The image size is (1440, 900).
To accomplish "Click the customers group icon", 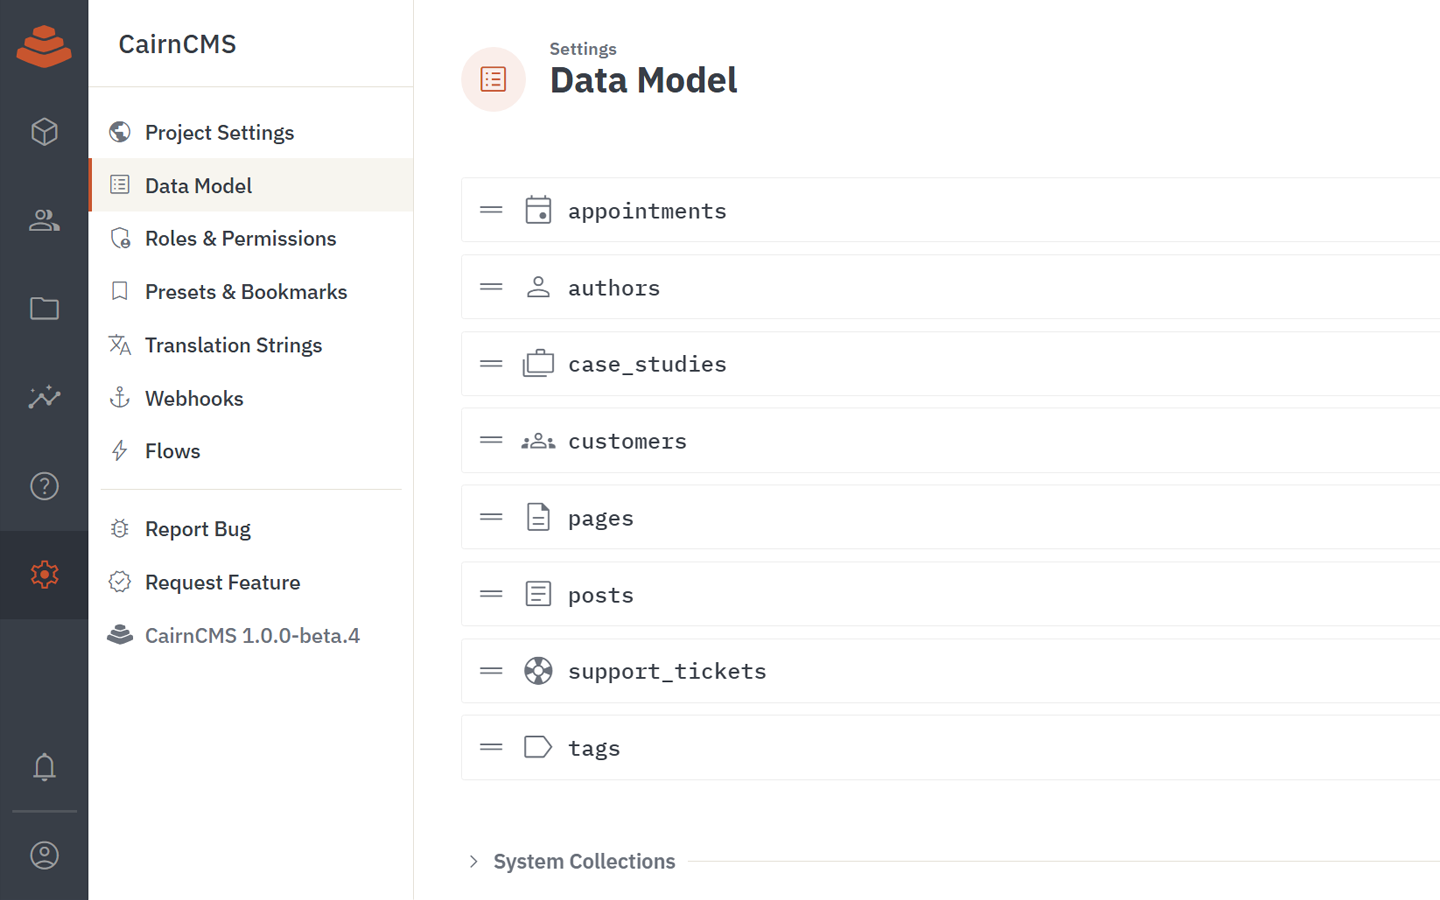I will 538,440.
